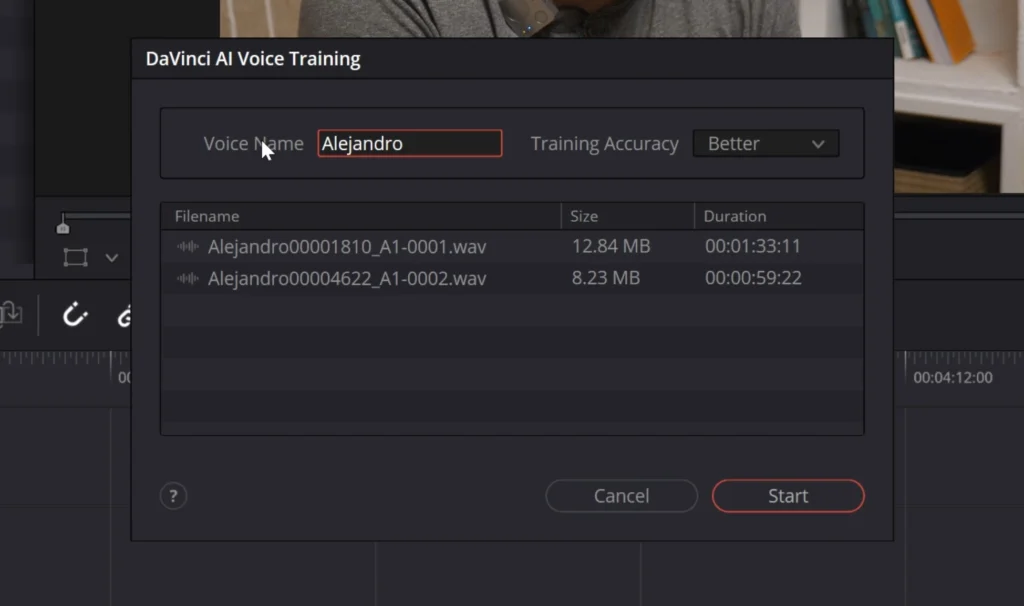Open the Training Accuracy dropdown showing Better

[x=765, y=143]
